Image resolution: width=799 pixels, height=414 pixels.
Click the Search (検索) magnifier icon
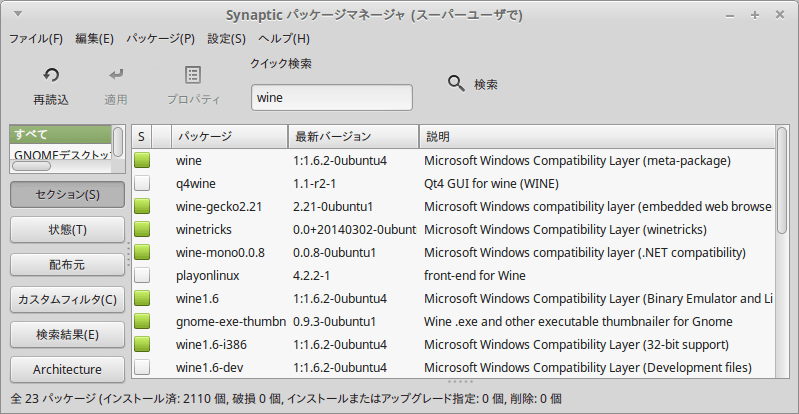pyautogui.click(x=456, y=84)
